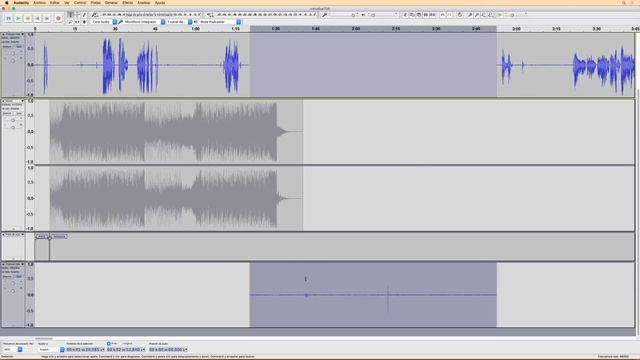The image size is (640, 360).
Task: Click the Stop transport button
Action: (28, 18)
